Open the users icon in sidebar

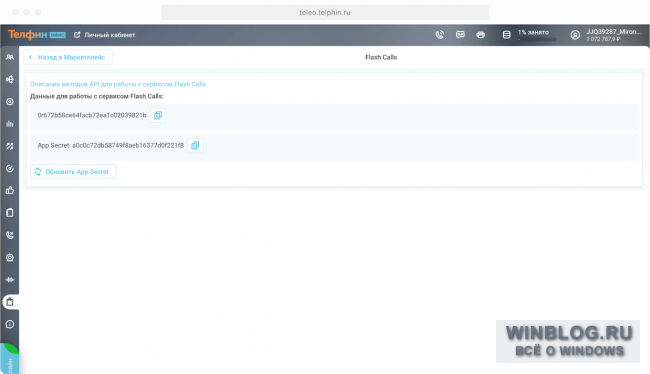point(10,57)
